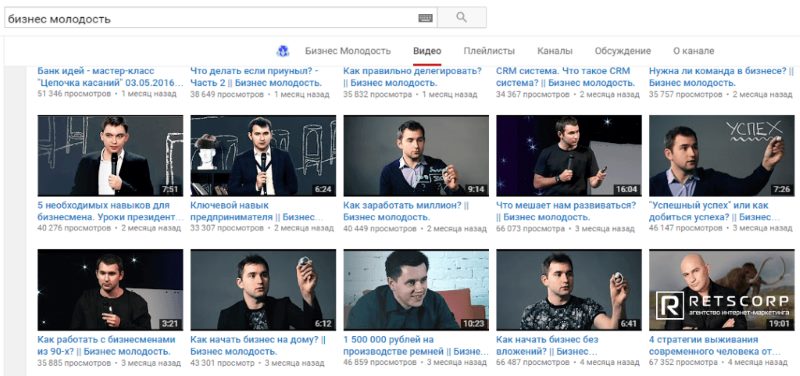Open Что мешает нам развиваться? title link

pos(566,211)
